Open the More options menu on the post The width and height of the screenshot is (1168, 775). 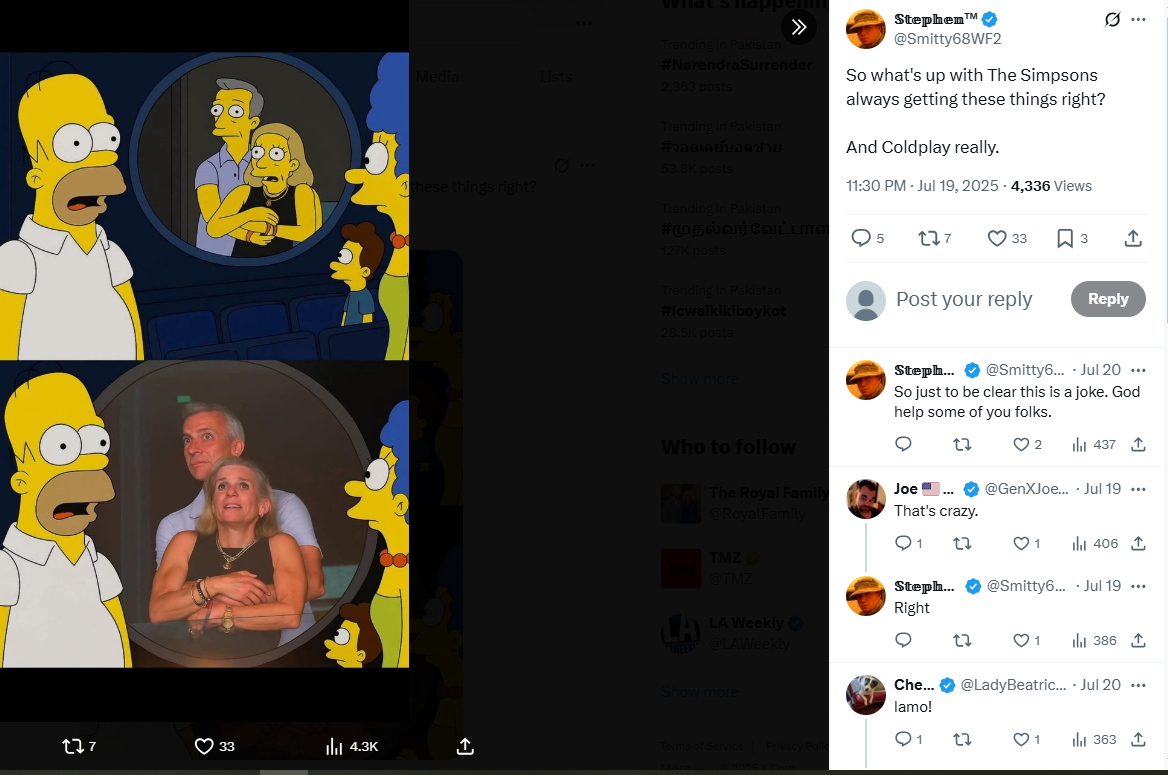point(1138,20)
